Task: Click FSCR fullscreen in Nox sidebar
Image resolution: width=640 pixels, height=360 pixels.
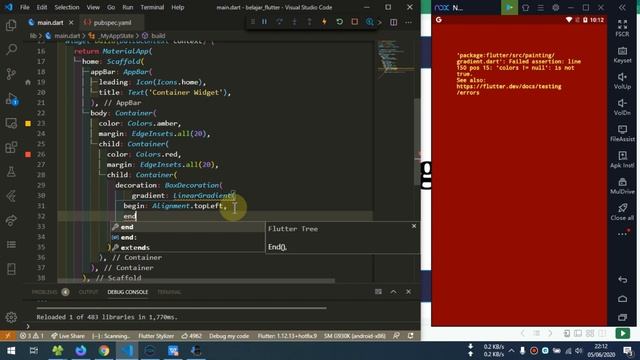Action: tap(622, 28)
